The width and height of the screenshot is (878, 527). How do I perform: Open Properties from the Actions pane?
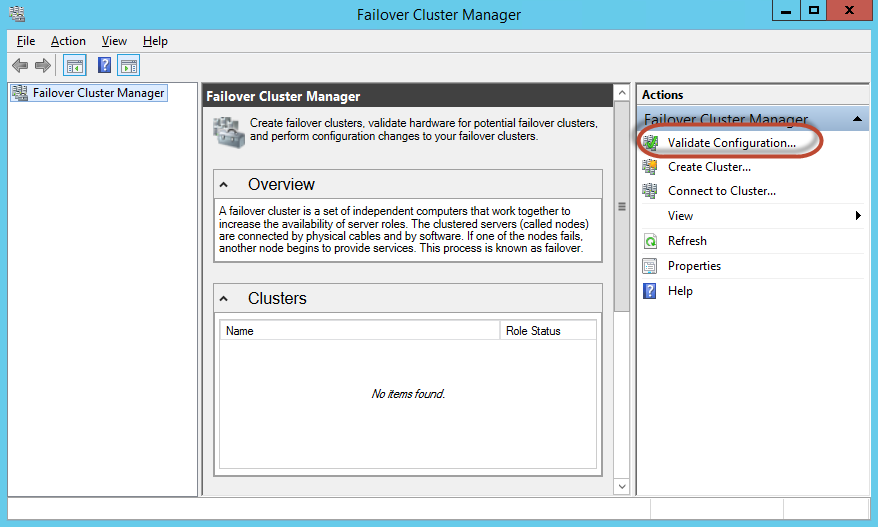point(694,266)
